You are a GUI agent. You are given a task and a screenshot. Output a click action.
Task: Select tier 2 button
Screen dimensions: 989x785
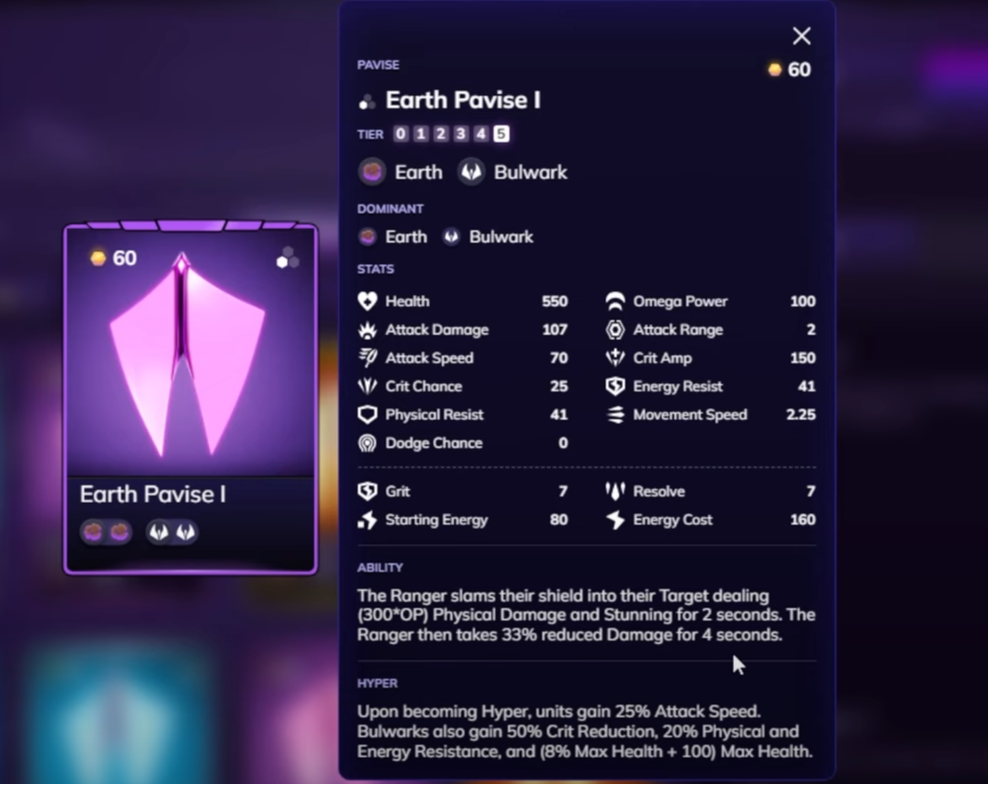441,134
